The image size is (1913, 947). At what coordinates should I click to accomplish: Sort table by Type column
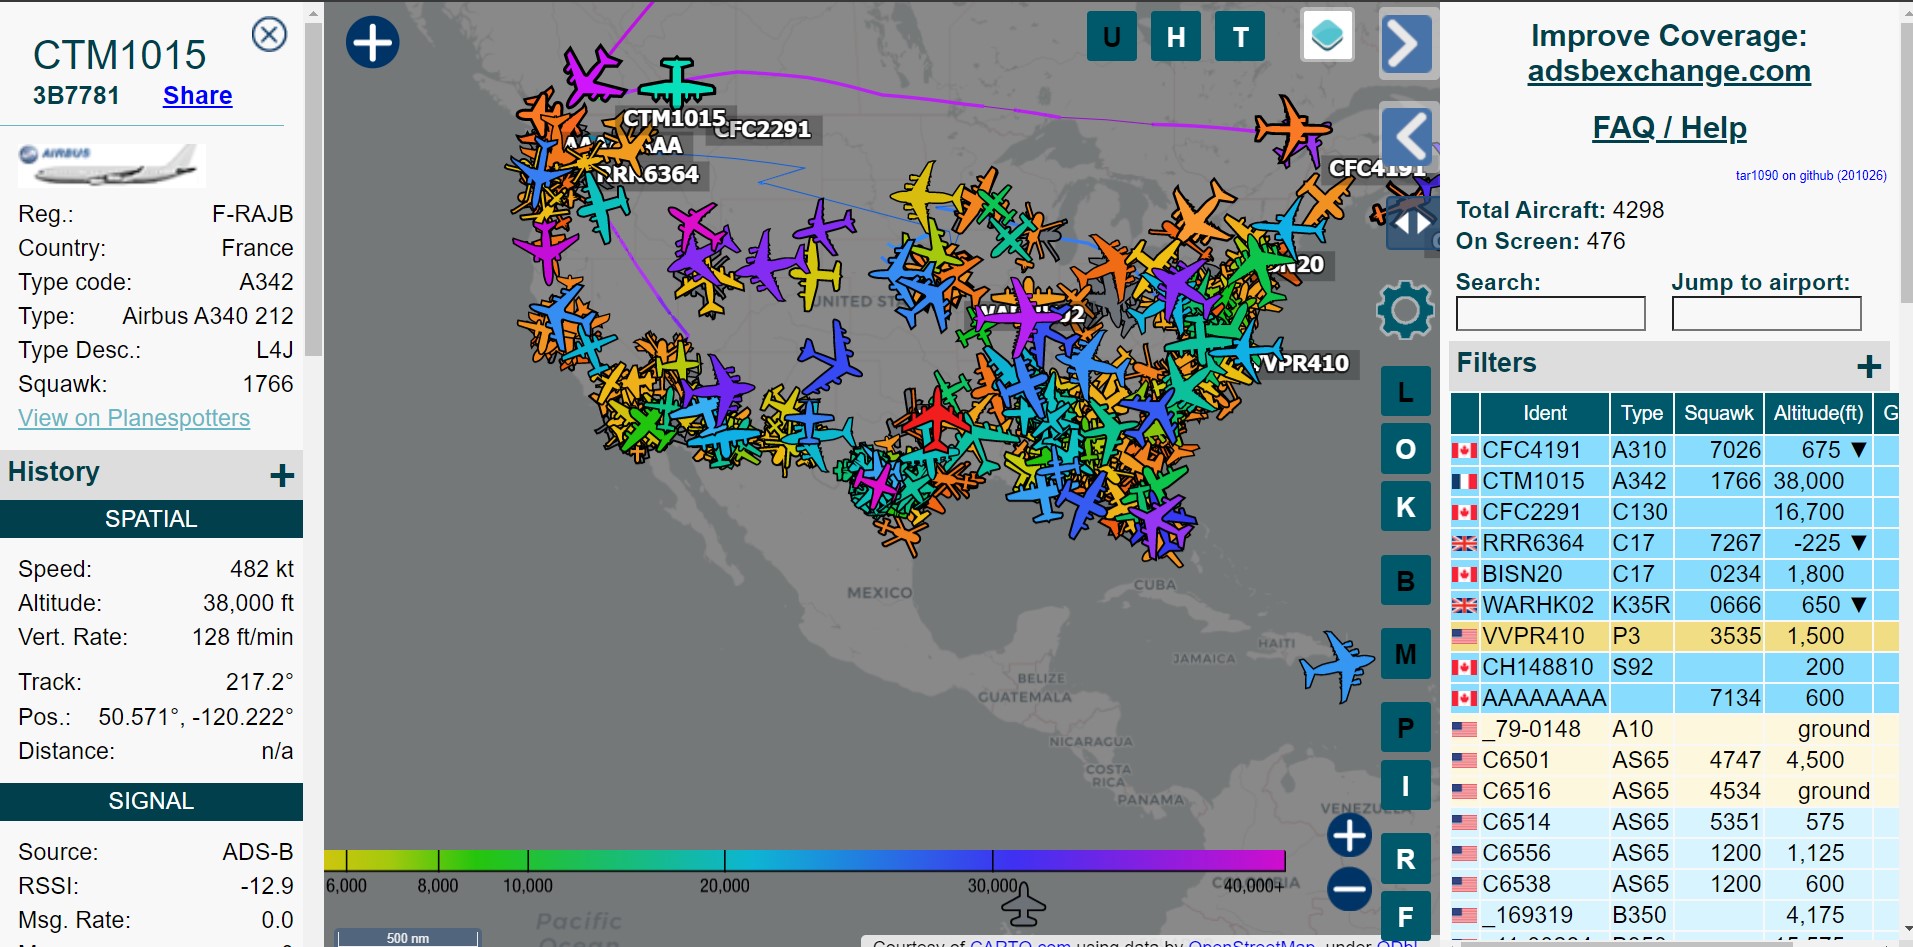click(1641, 413)
